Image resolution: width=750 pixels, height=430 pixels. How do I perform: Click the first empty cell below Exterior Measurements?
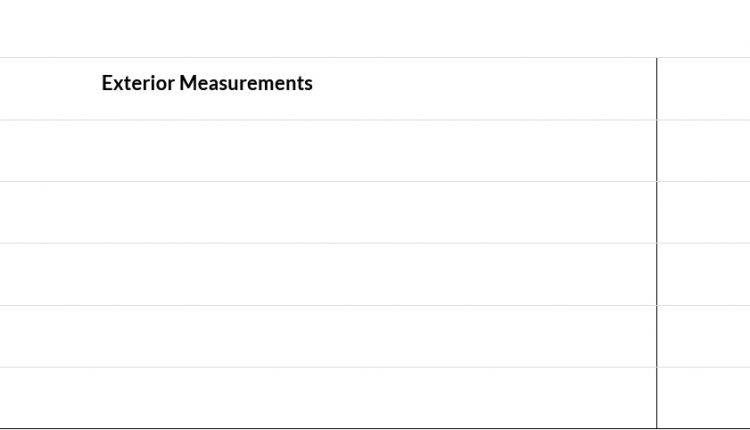pos(328,151)
